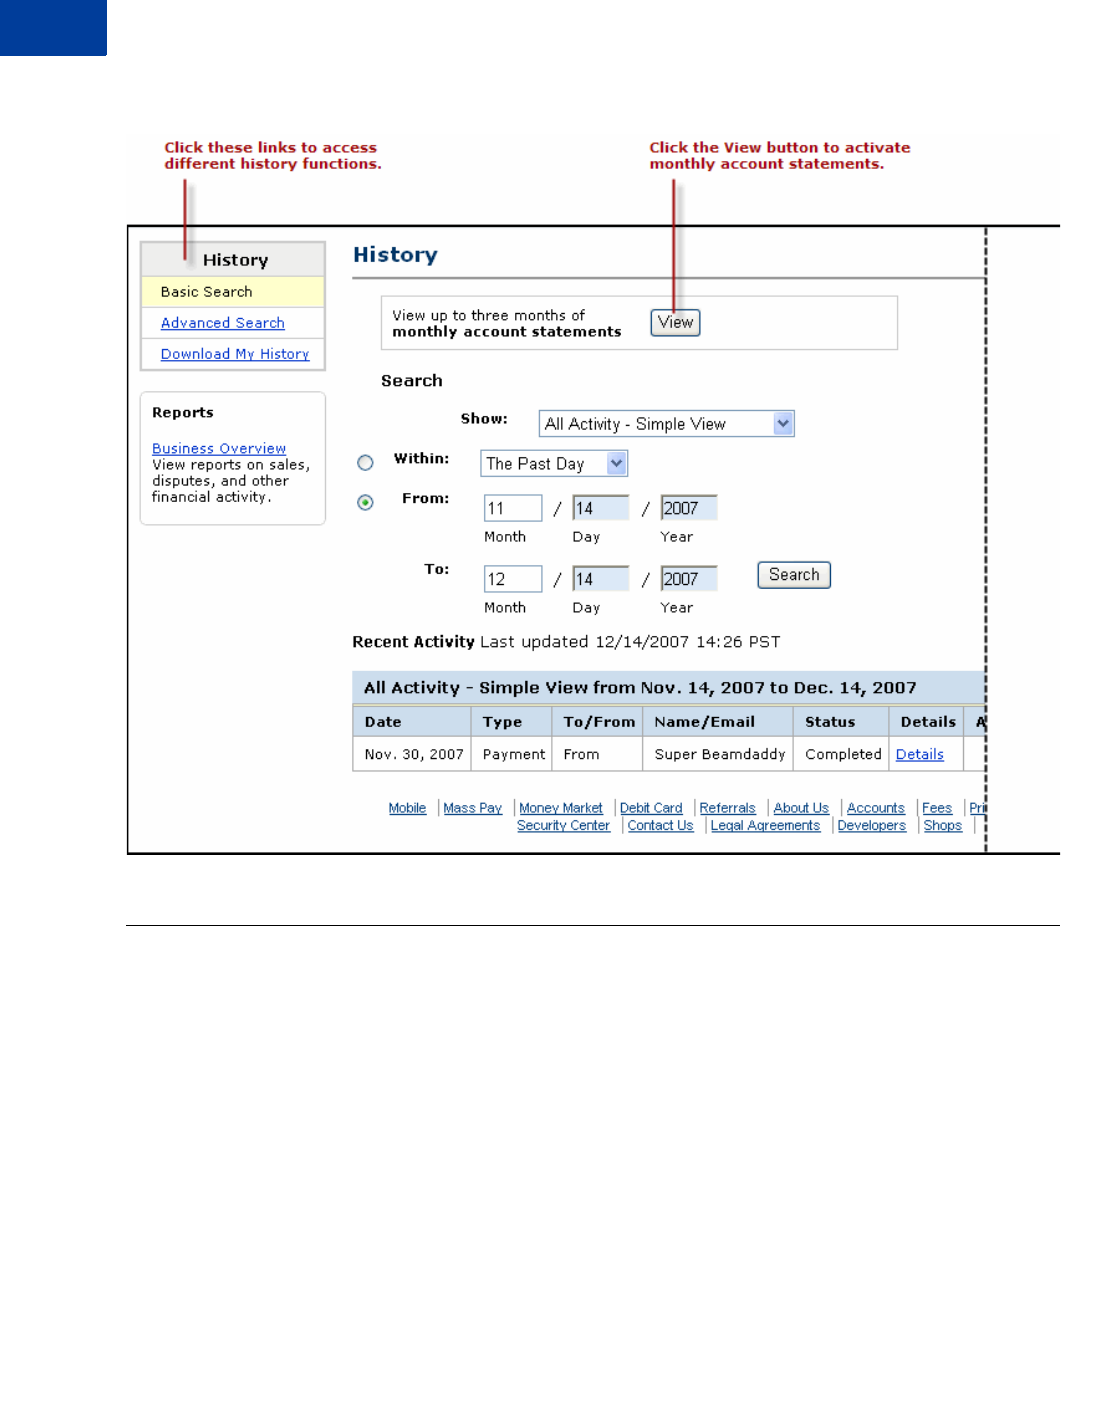
Task: Open the Contact Us footer link
Action: (660, 825)
